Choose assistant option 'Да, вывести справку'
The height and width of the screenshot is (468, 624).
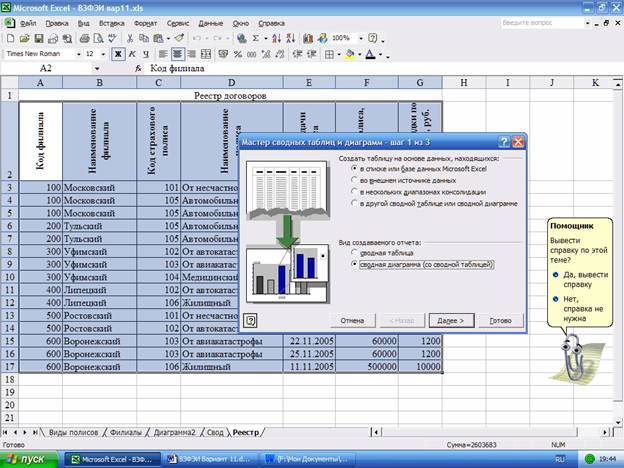coord(581,279)
